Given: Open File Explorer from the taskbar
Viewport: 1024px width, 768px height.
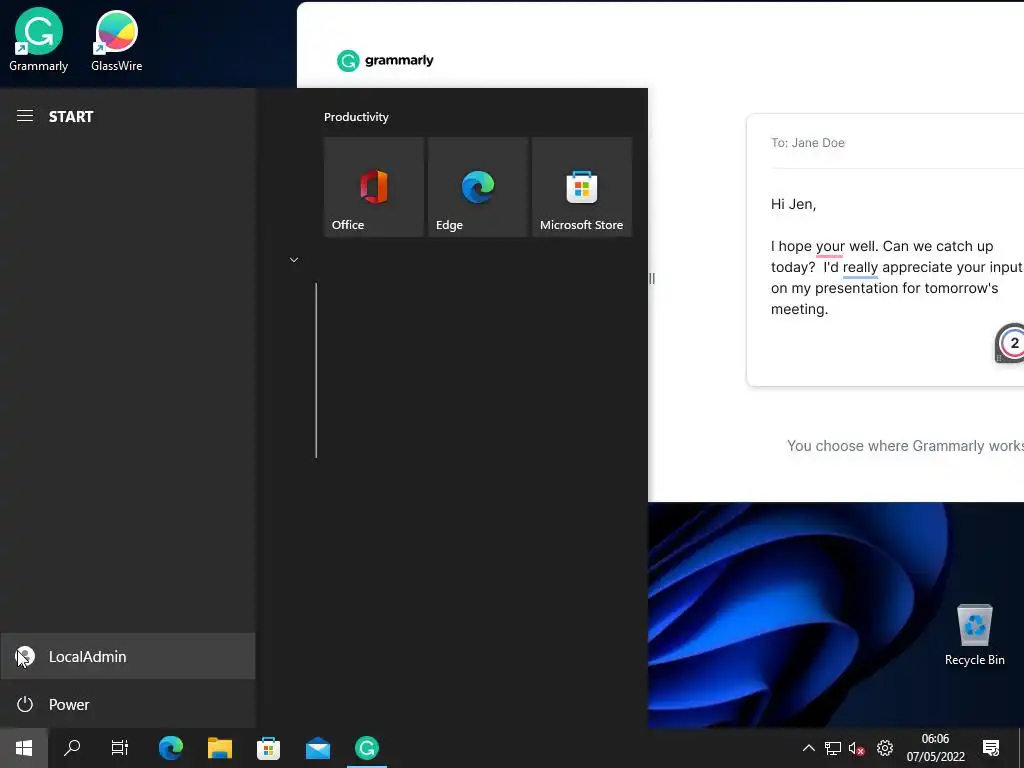Looking at the screenshot, I should tap(220, 748).
